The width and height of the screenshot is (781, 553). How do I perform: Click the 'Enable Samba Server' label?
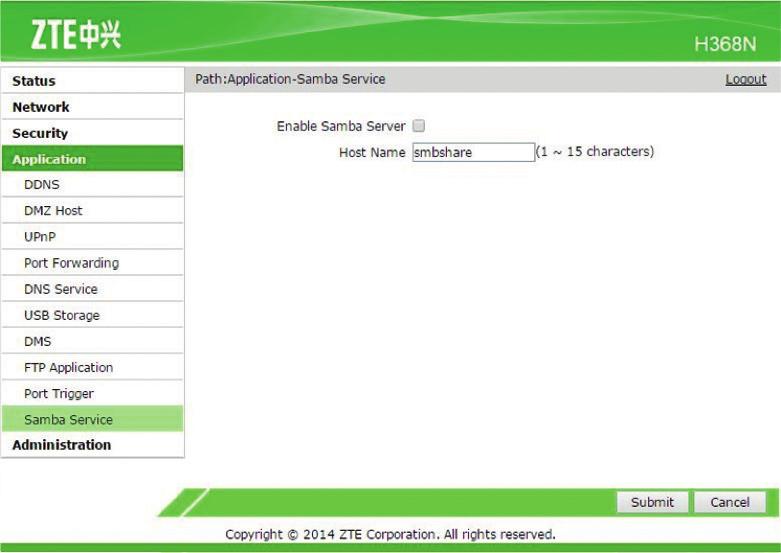click(341, 126)
